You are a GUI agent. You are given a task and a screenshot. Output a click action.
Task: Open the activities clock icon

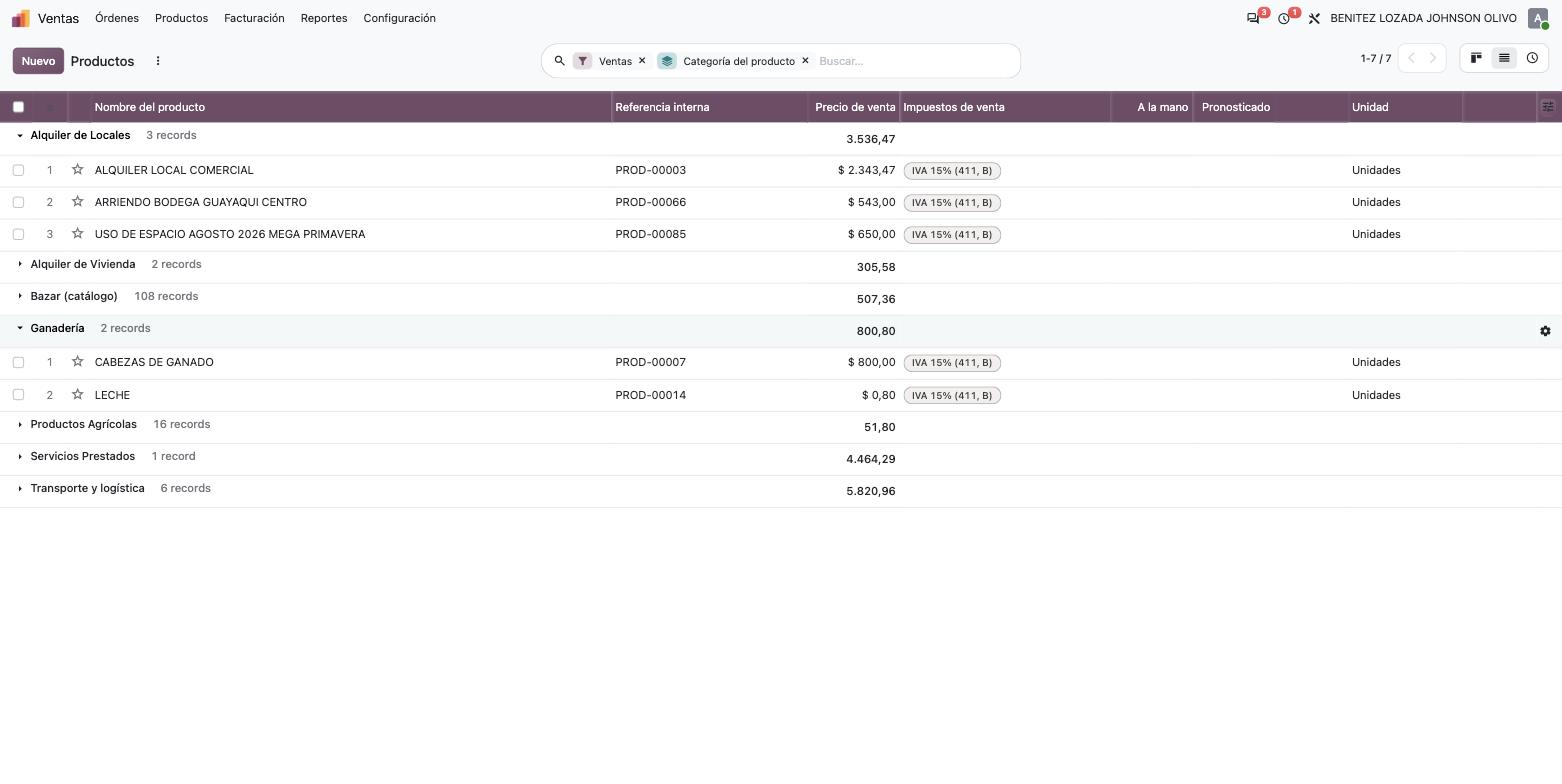point(1284,18)
